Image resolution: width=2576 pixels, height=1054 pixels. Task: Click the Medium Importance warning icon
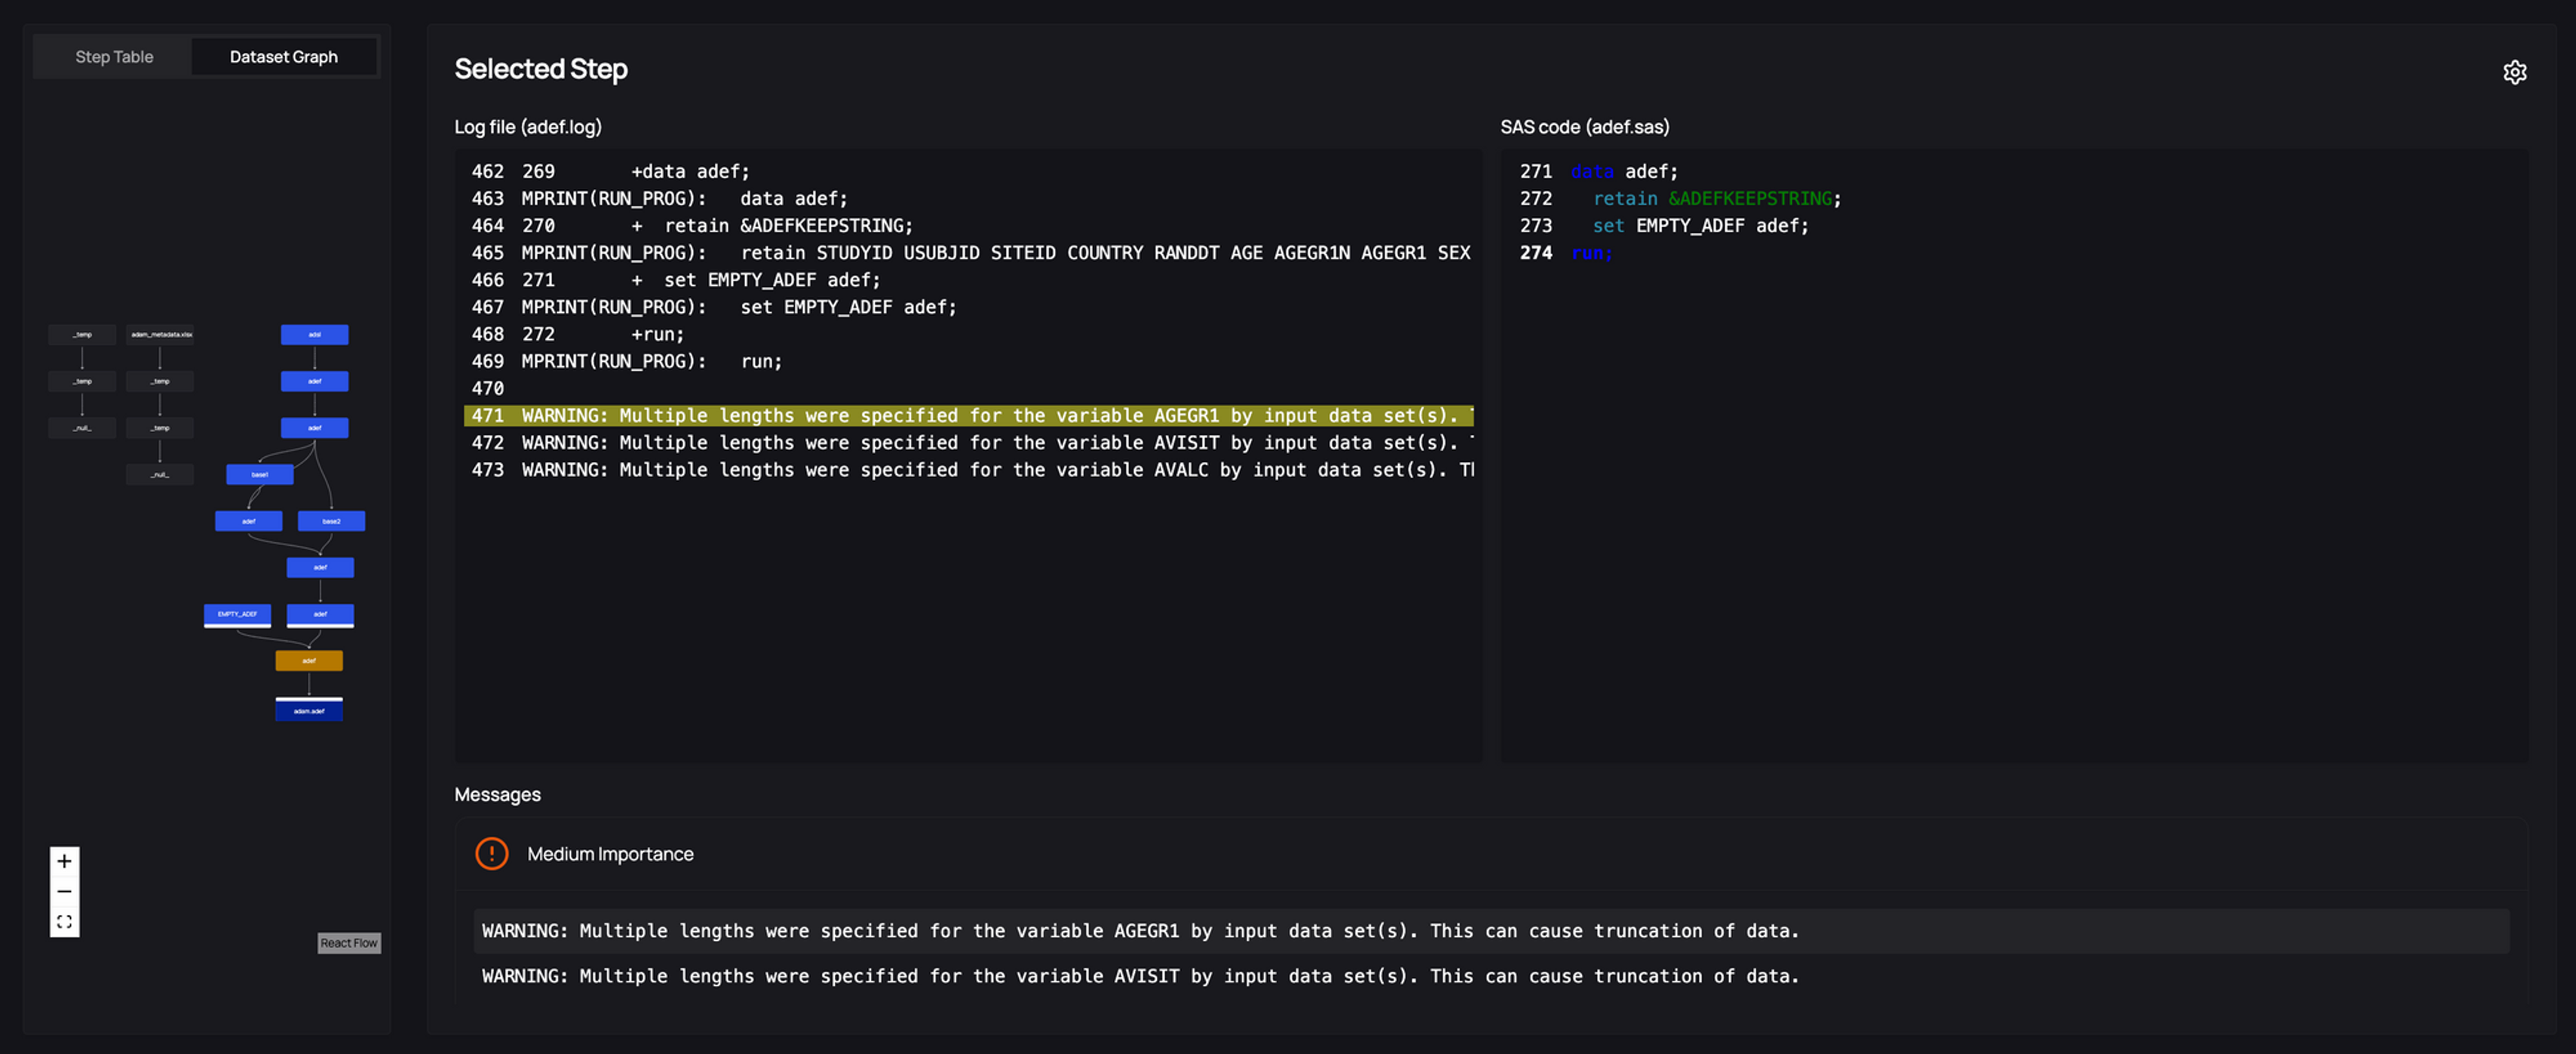pyautogui.click(x=491, y=853)
